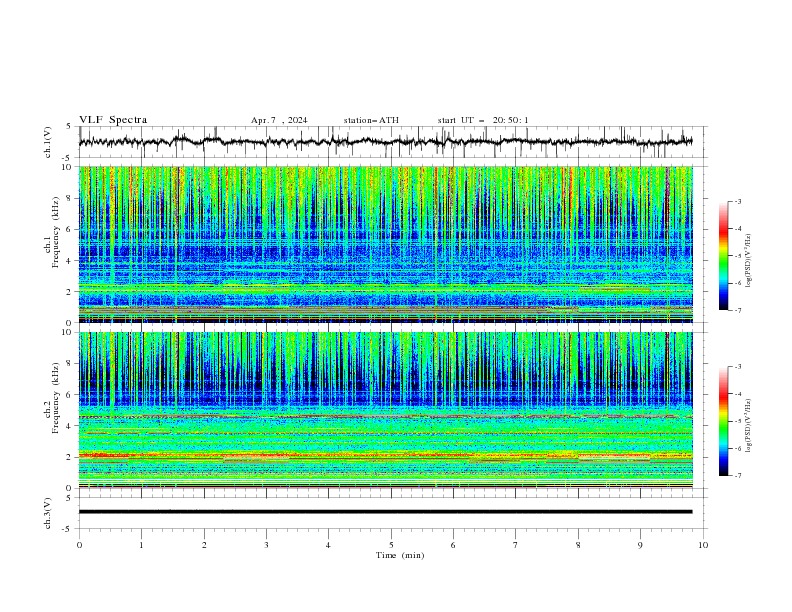Click the -7 label on ch.1 color bar
Screen dimensions: 792x612
point(738,311)
